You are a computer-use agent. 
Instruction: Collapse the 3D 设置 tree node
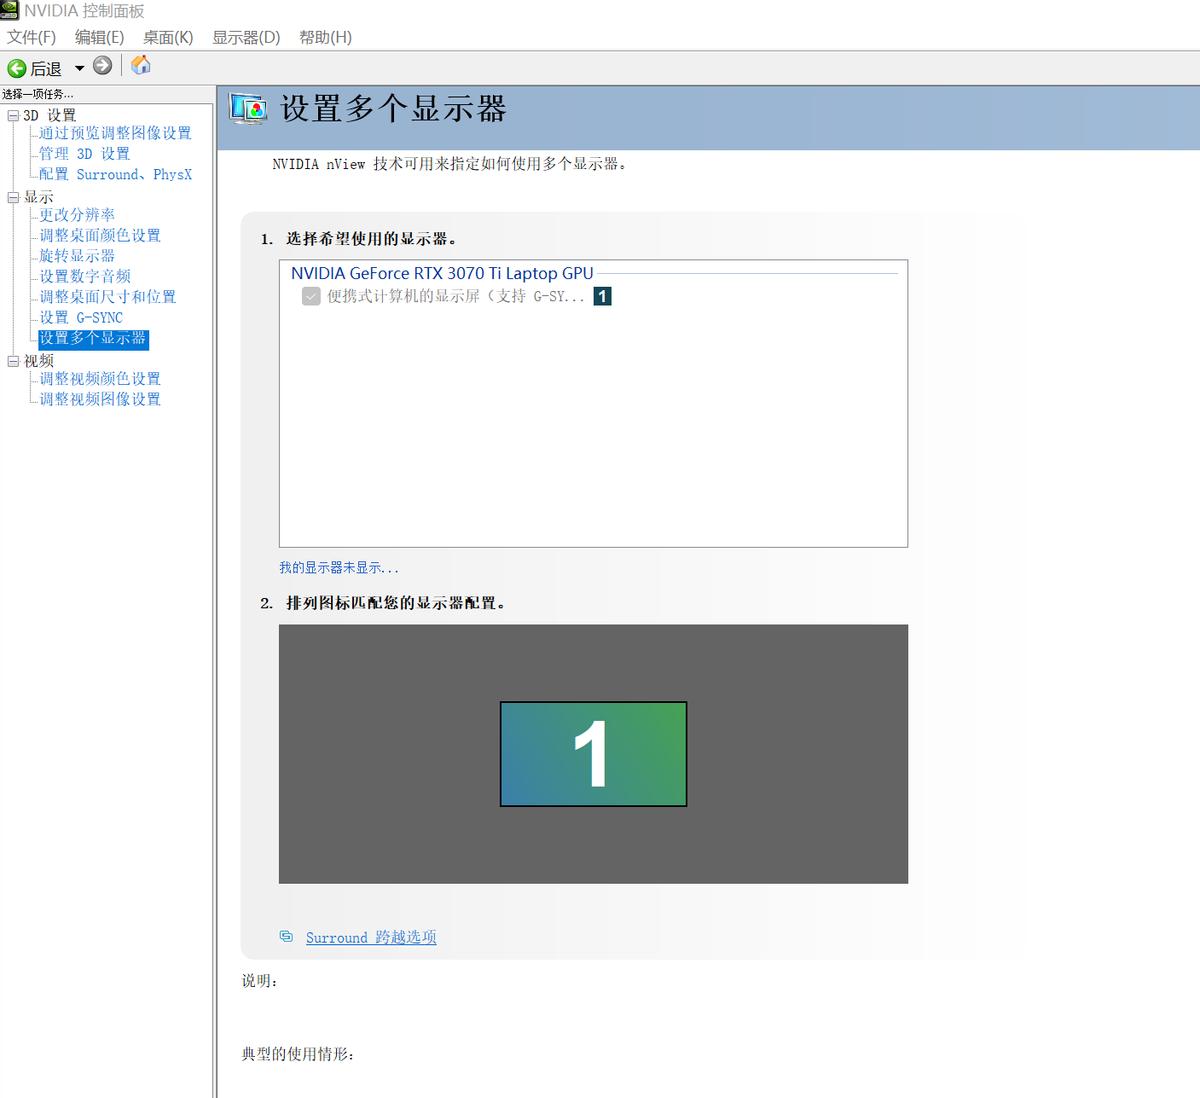coord(13,115)
